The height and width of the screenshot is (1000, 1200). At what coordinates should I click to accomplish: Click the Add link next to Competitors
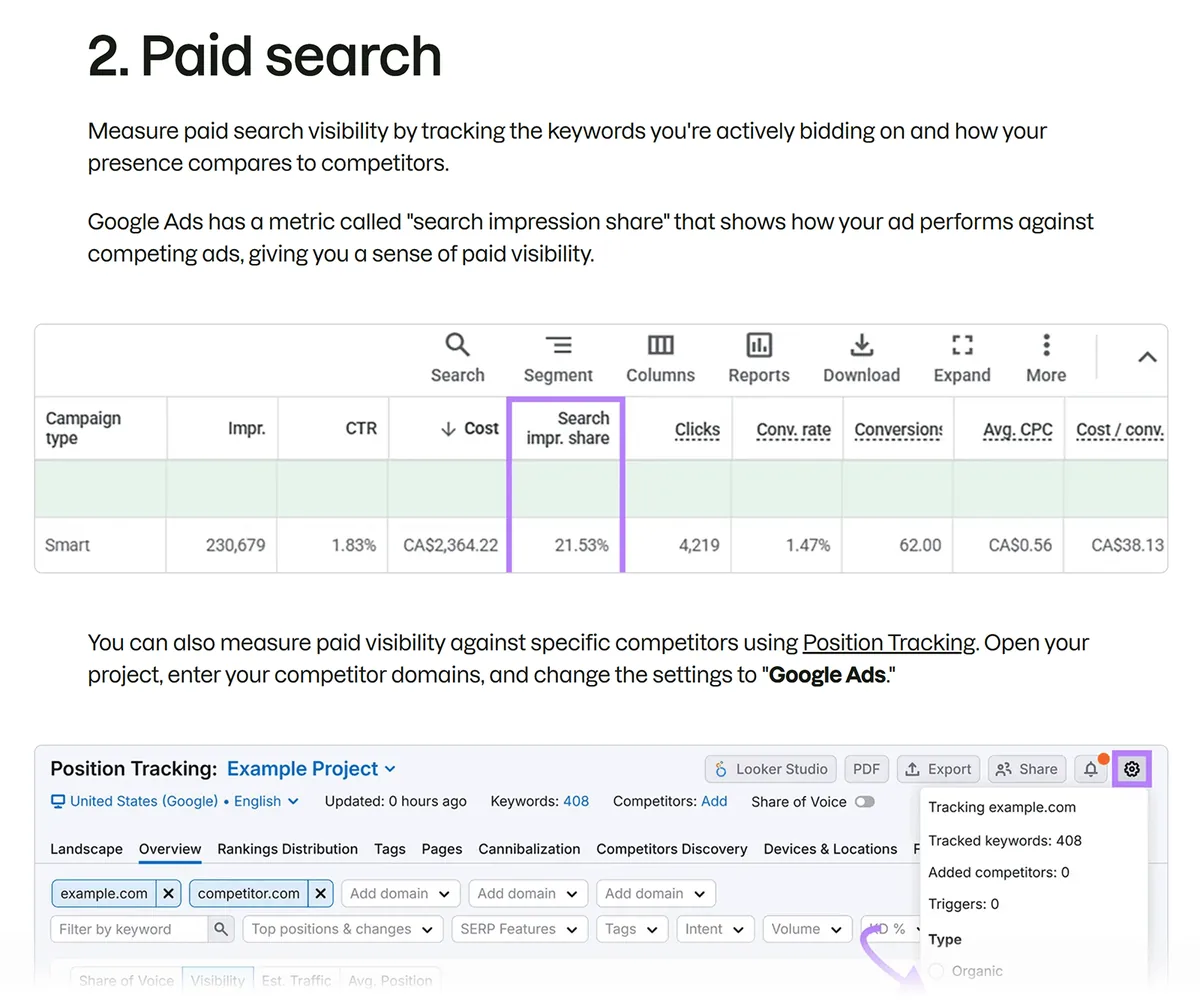tap(714, 801)
